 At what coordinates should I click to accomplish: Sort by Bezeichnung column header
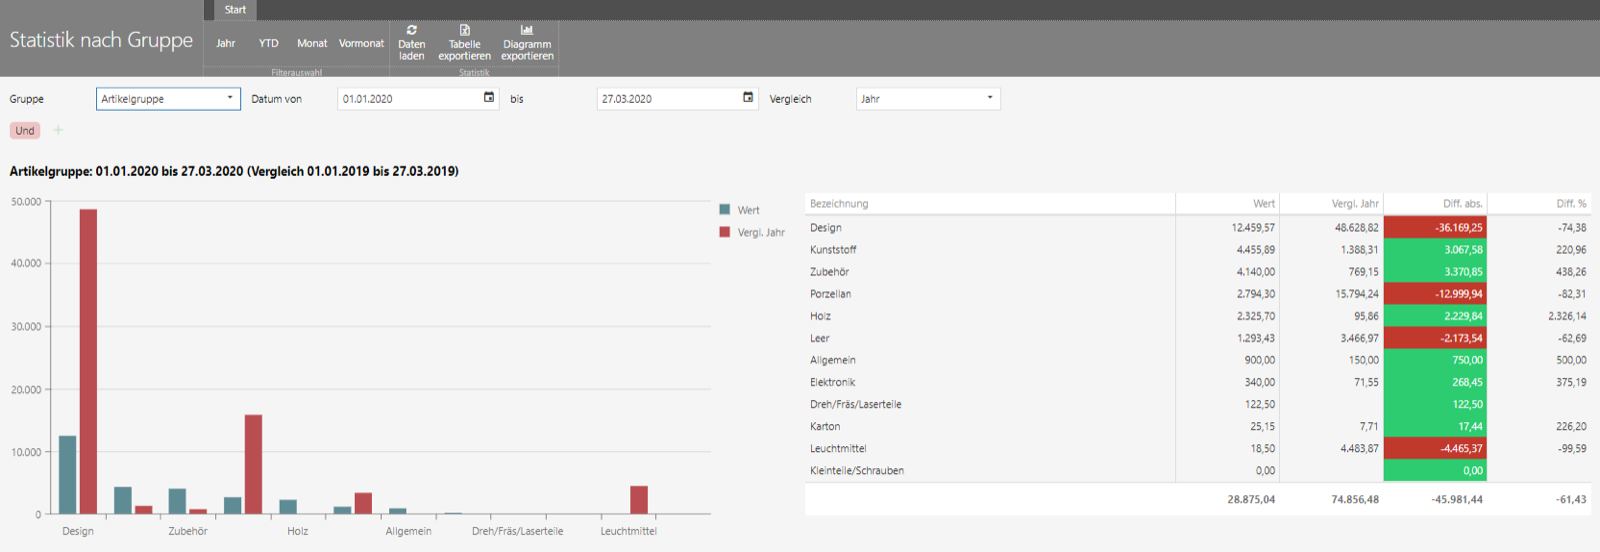point(990,204)
